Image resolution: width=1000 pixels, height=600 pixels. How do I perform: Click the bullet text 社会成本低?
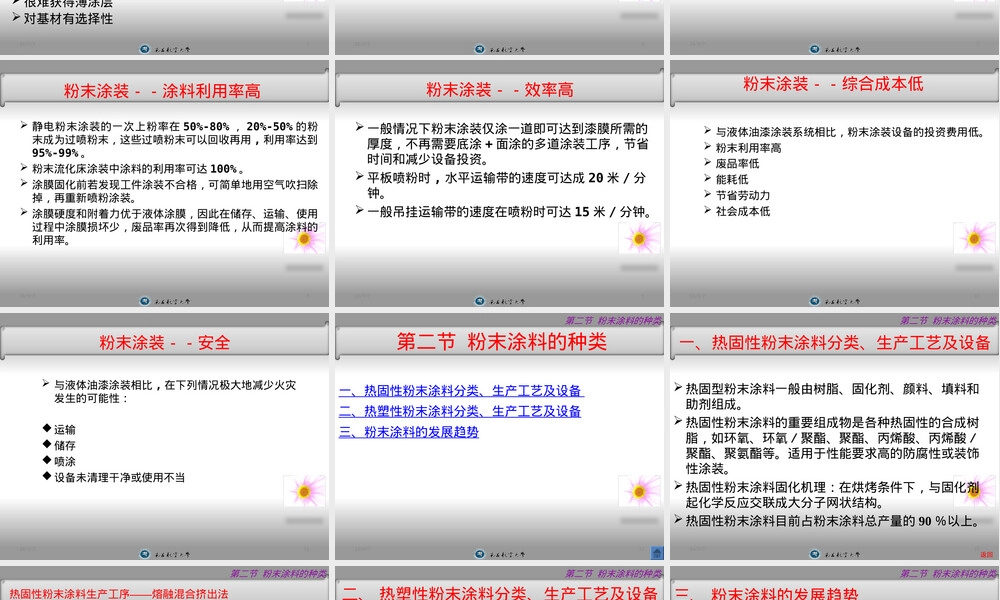742,212
